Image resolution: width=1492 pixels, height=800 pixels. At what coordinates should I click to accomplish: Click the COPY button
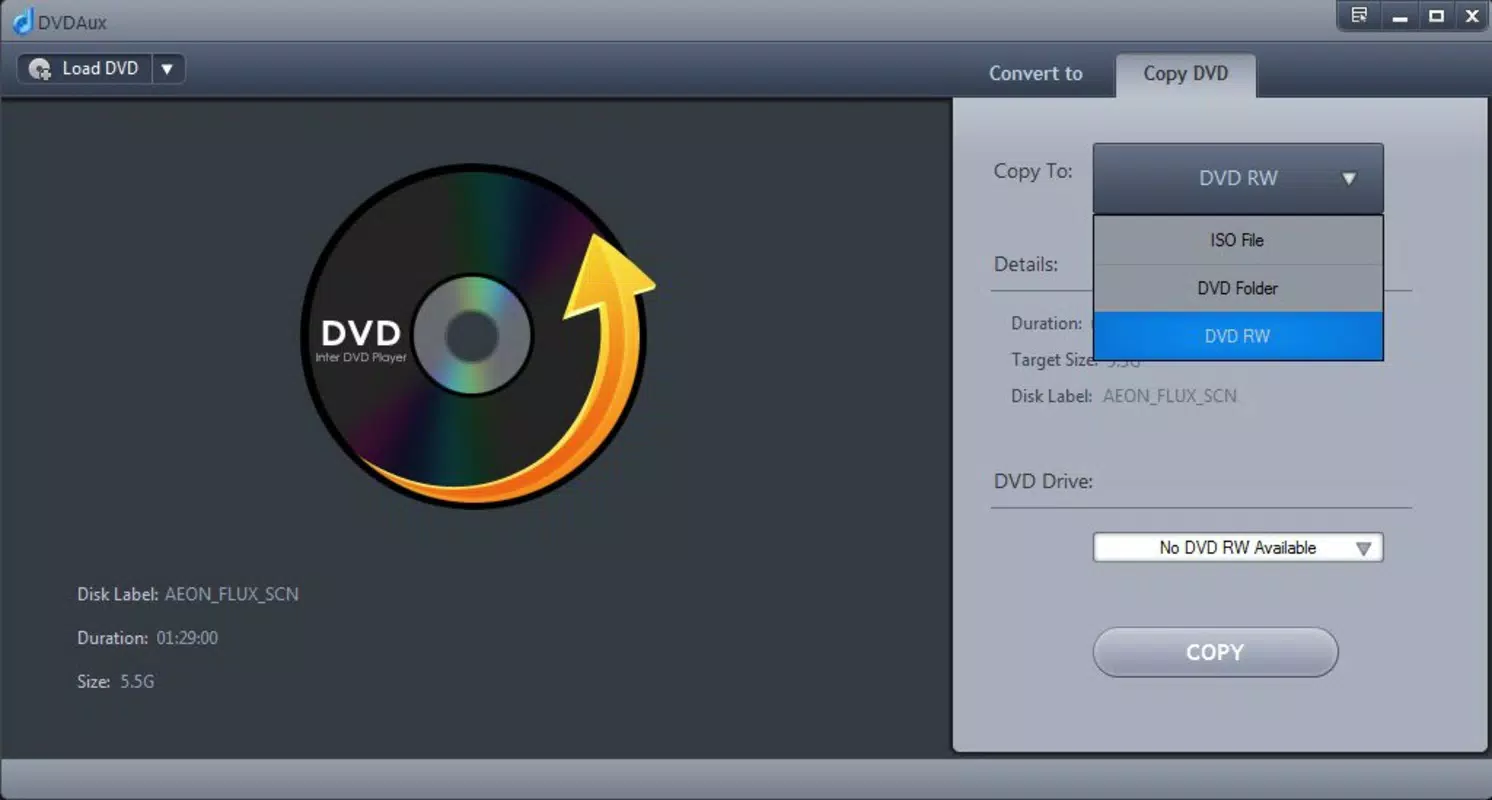[1215, 652]
